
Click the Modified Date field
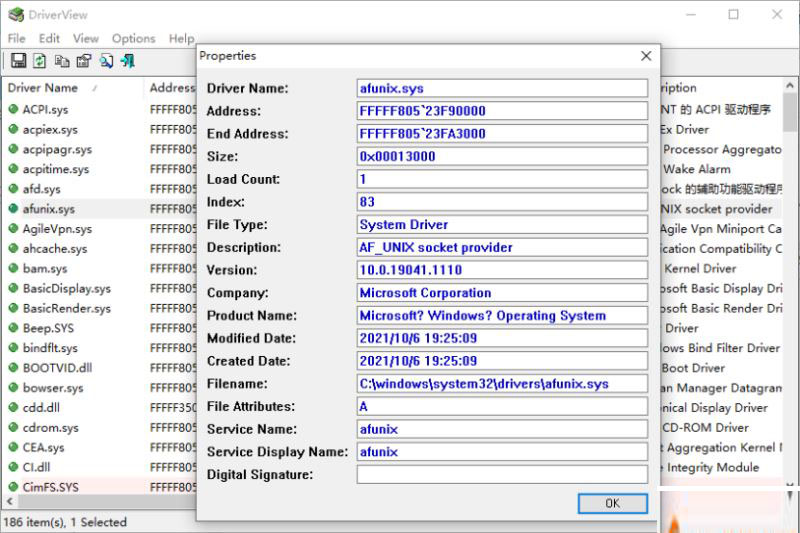[503, 338]
